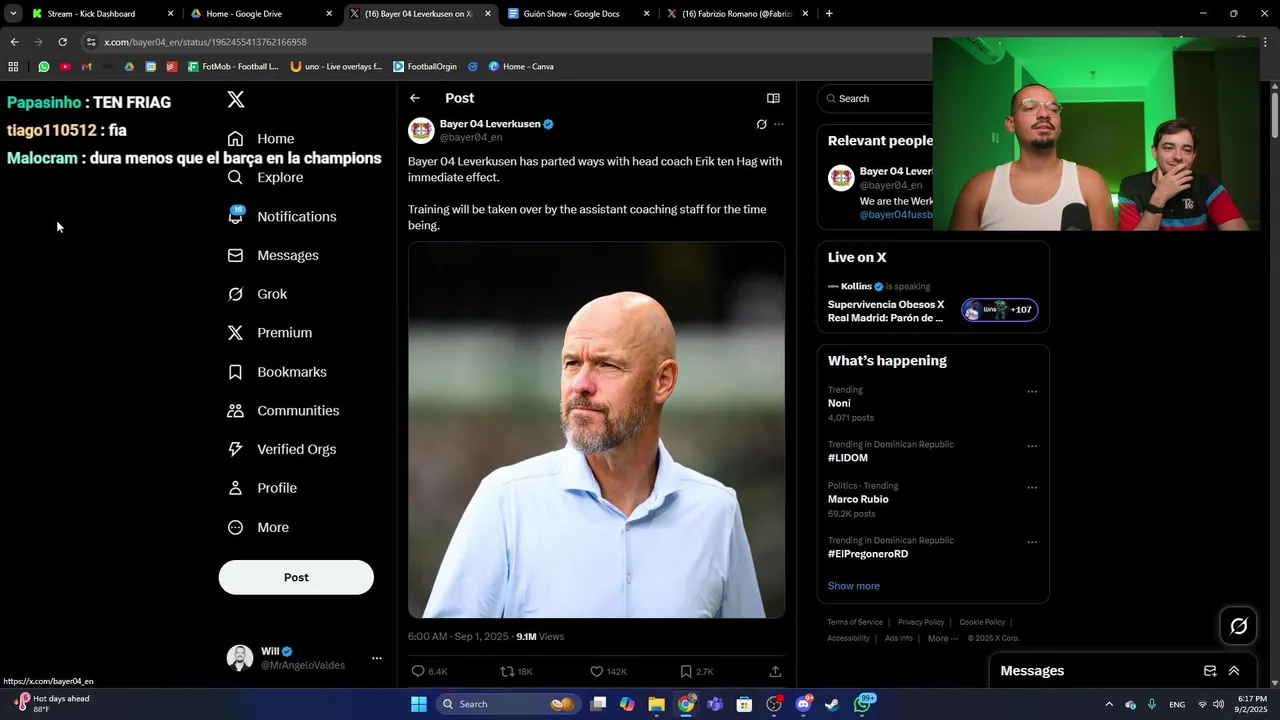
Task: Open Home - Canva bookmark
Action: click(521, 67)
